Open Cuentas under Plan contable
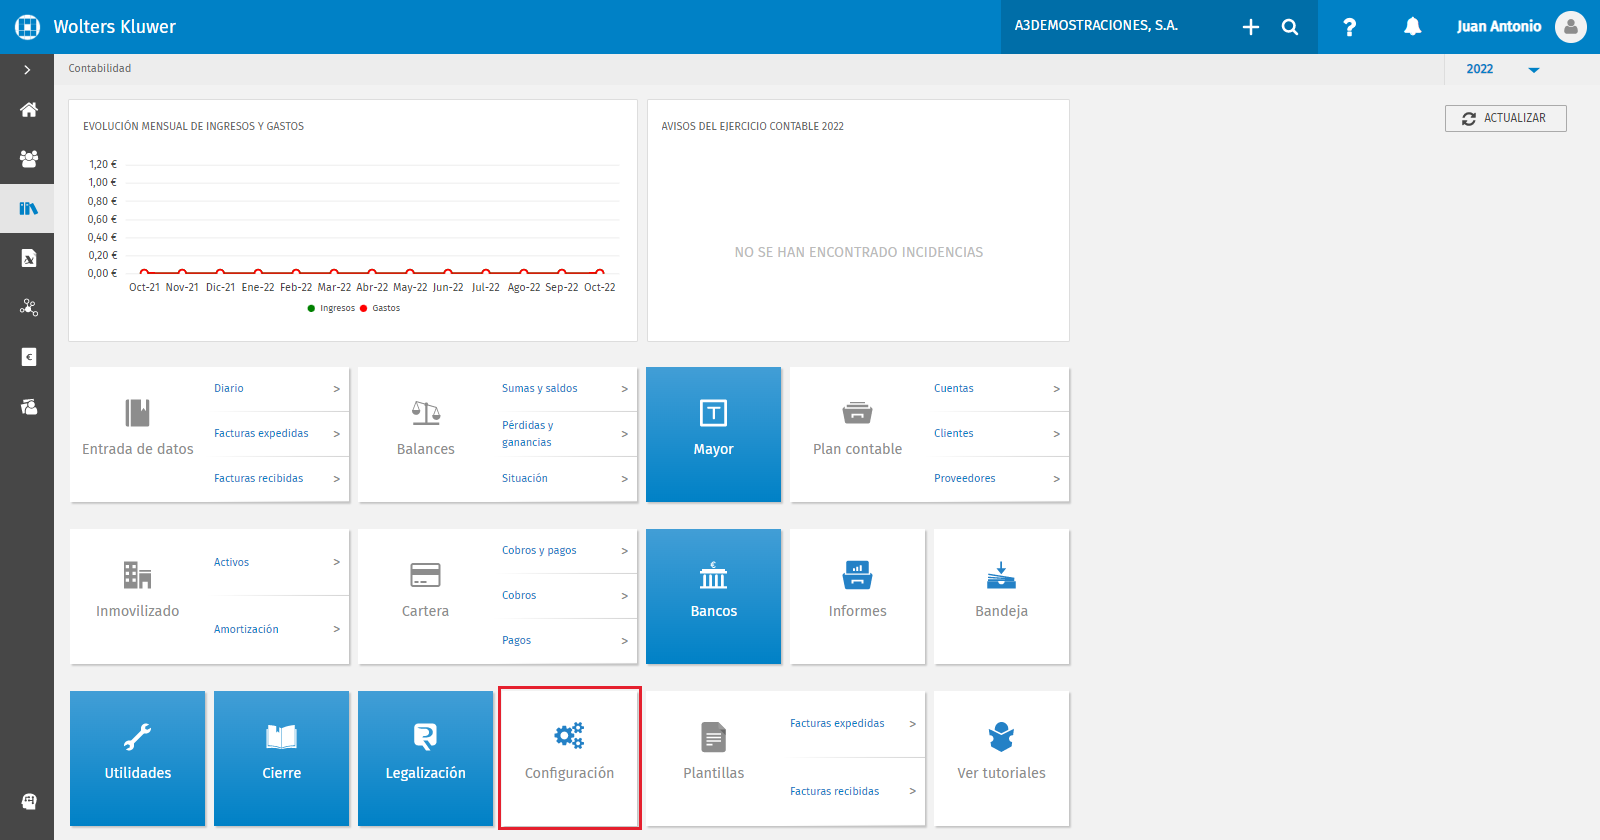 click(954, 388)
